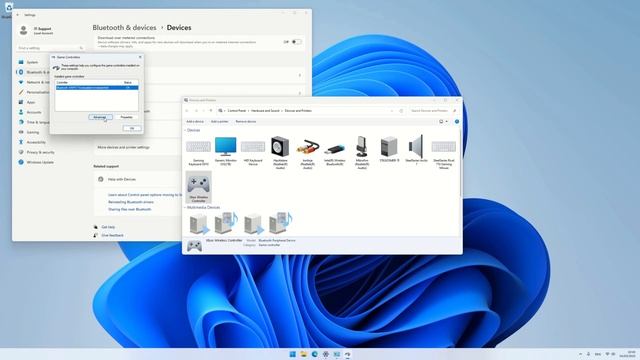640x360 pixels.
Task: Open File Explorer from taskbar
Action: click(x=304, y=354)
